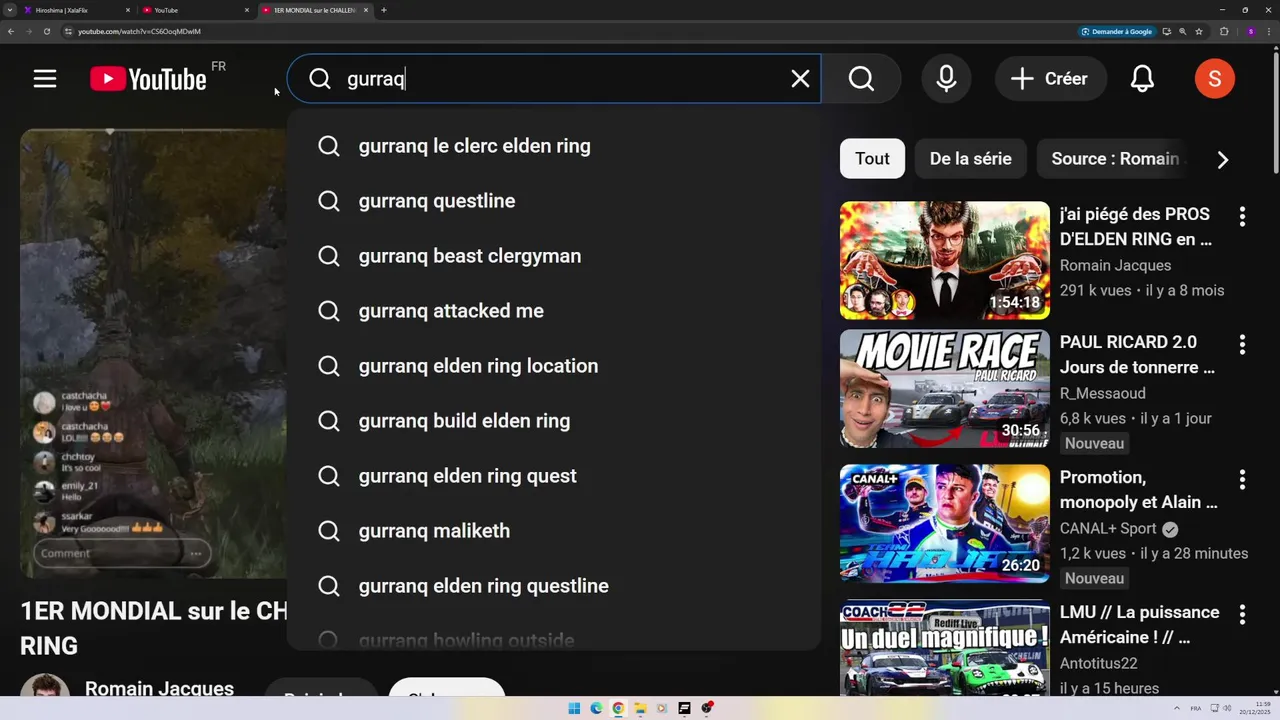Choose the suggestion "gurranq questline"

pyautogui.click(x=554, y=201)
